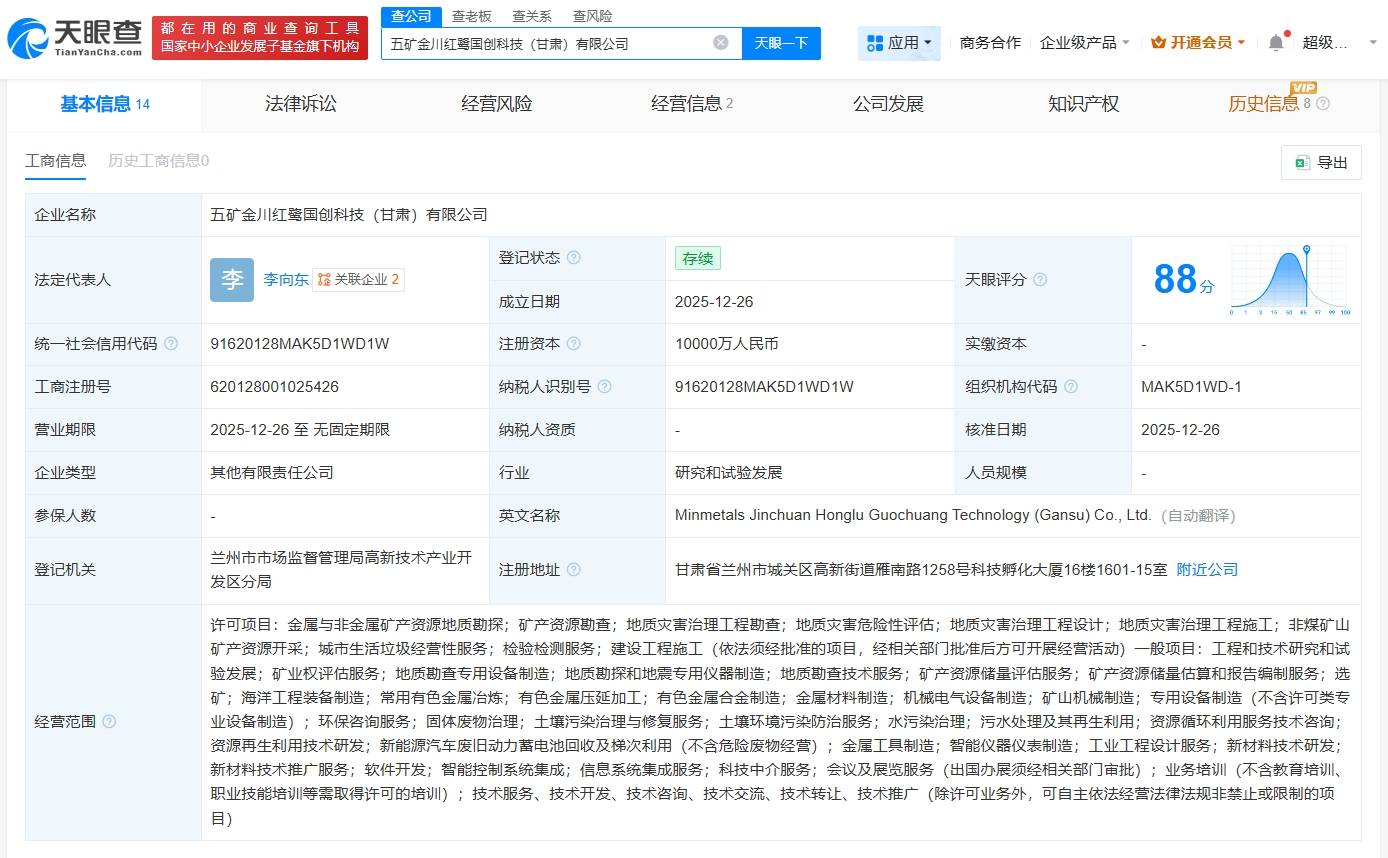The image size is (1388, 858).
Task: Expand the 企业级产品 menu
Action: tap(1084, 43)
